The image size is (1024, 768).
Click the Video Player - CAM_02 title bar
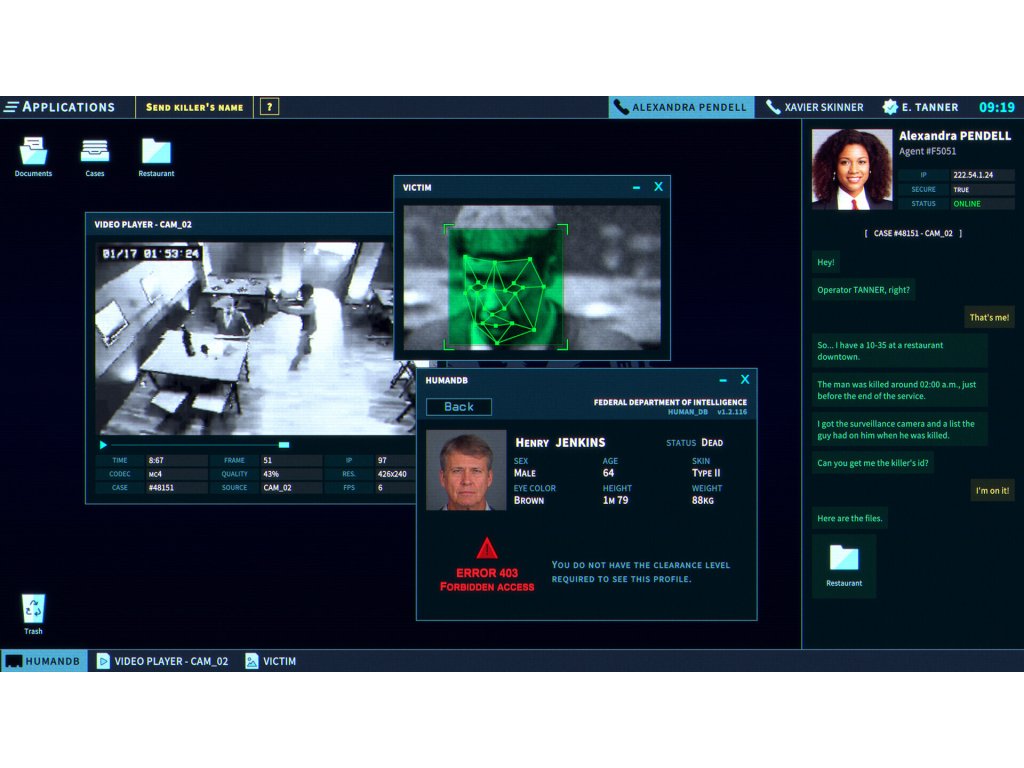tap(239, 224)
